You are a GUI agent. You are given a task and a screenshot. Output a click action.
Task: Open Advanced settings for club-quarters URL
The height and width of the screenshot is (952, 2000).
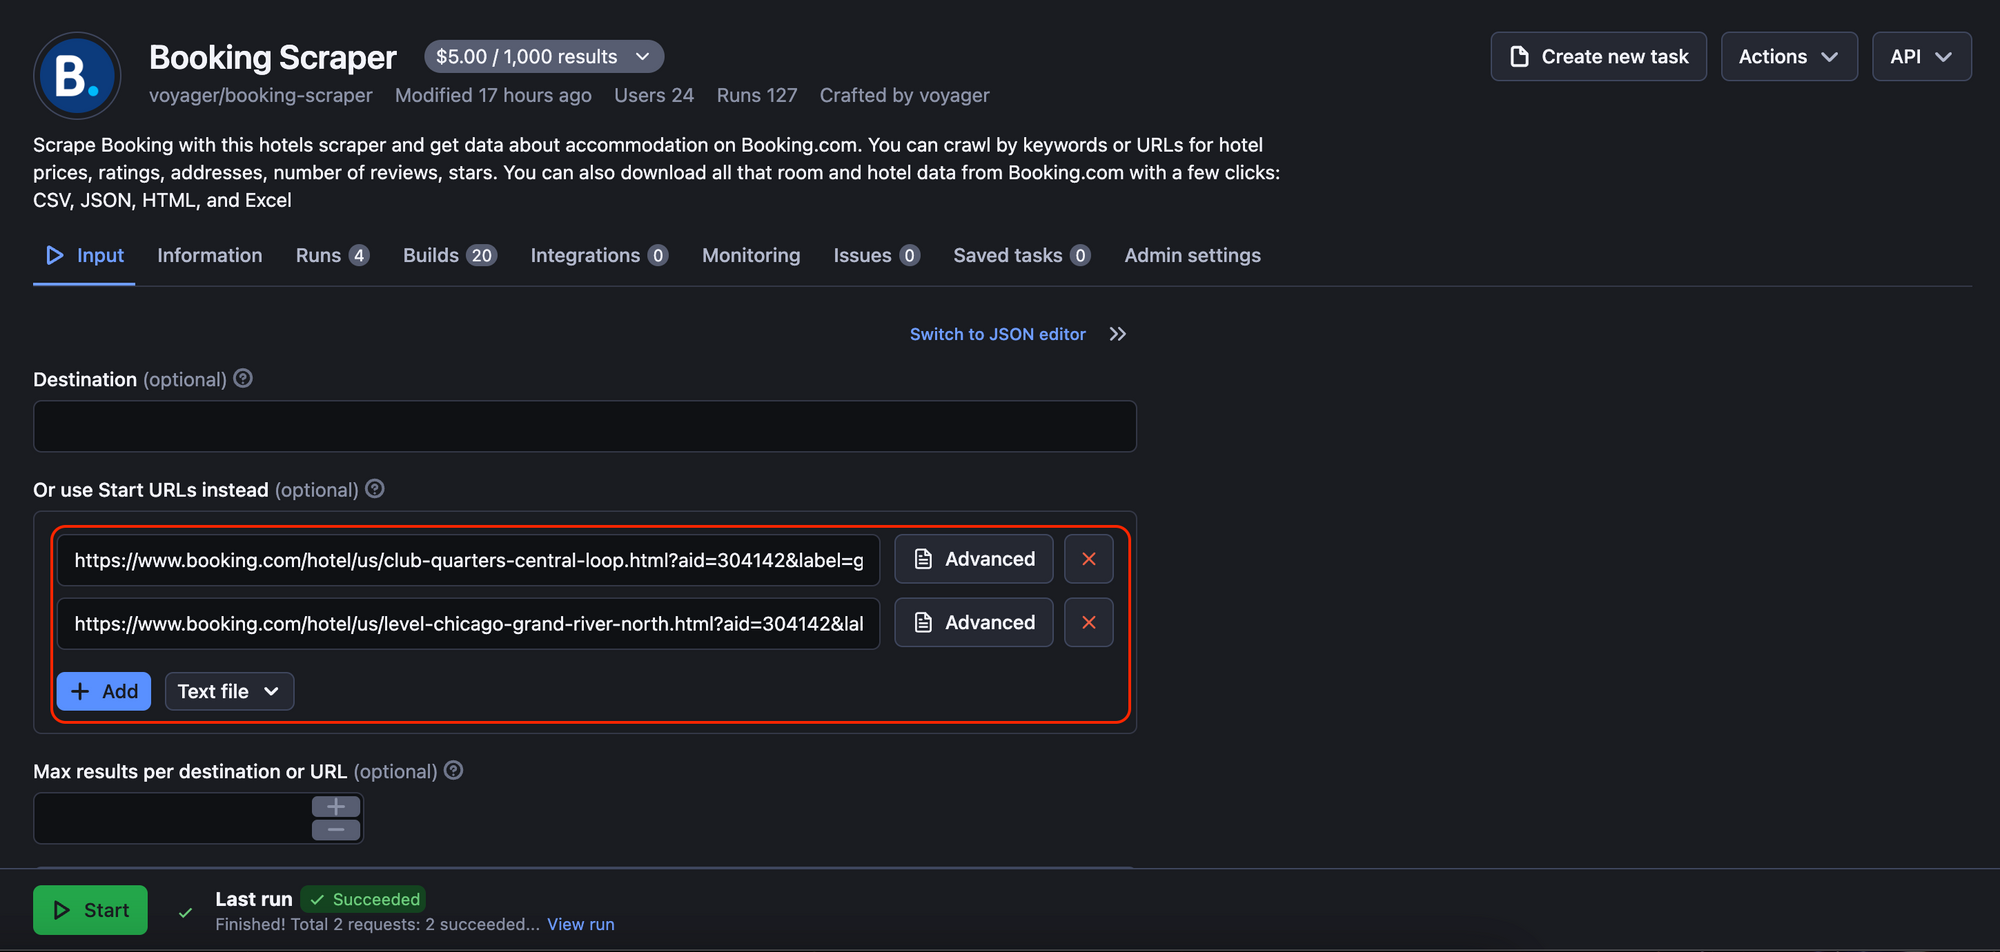tap(974, 559)
